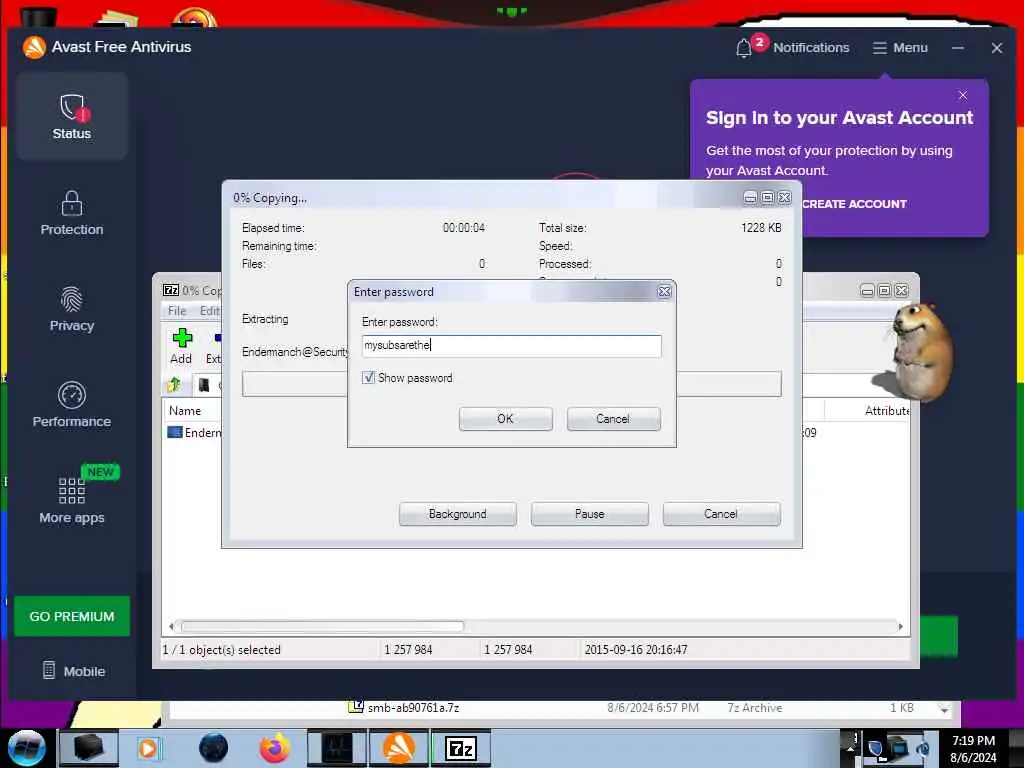Close the Enter password dialog

664,291
